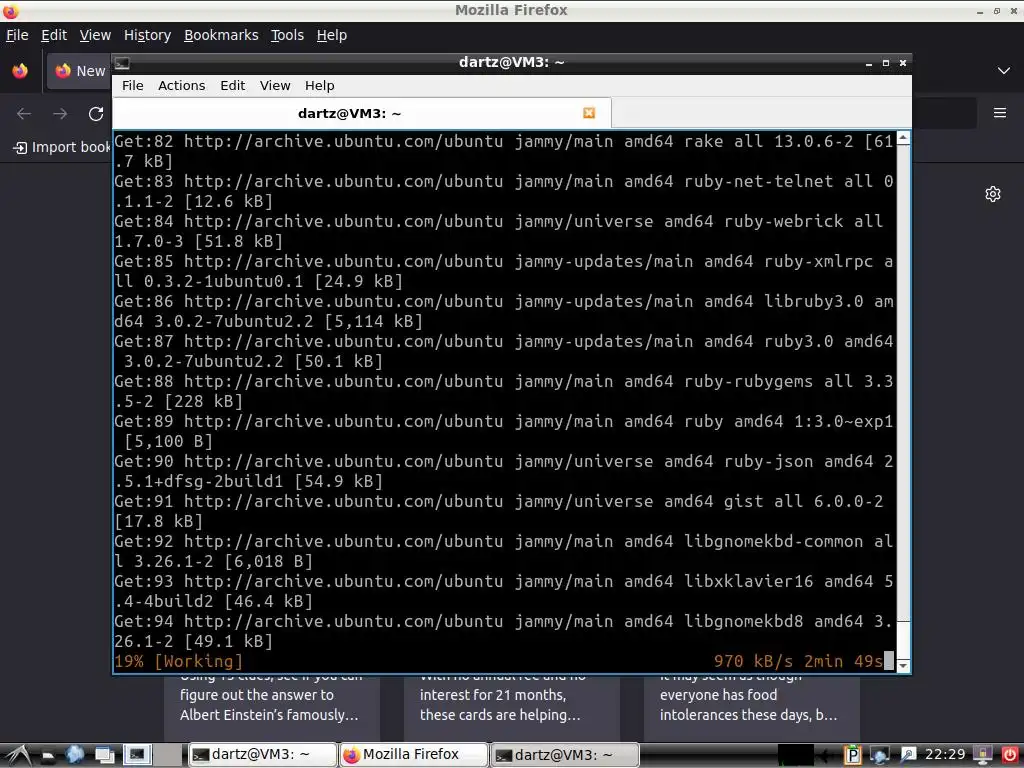
Task: Open Firefox hamburger application menu
Action: [1000, 113]
